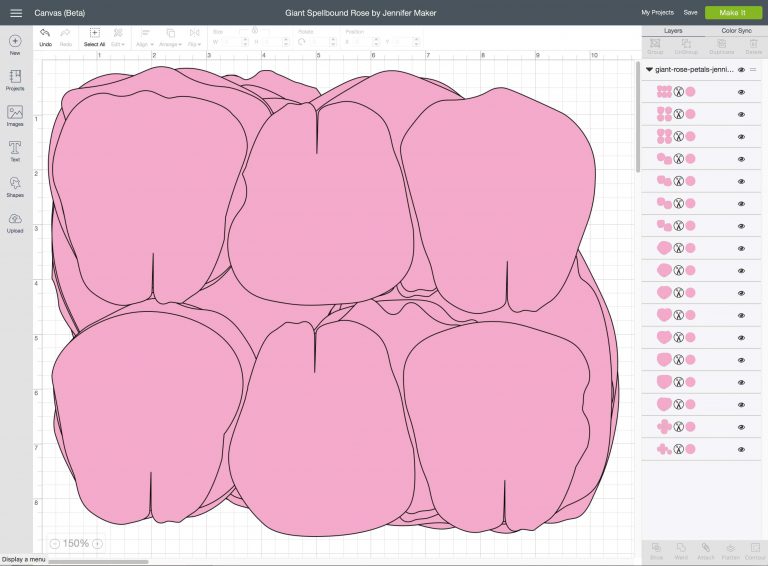Switch to the Layers tab

[673, 30]
